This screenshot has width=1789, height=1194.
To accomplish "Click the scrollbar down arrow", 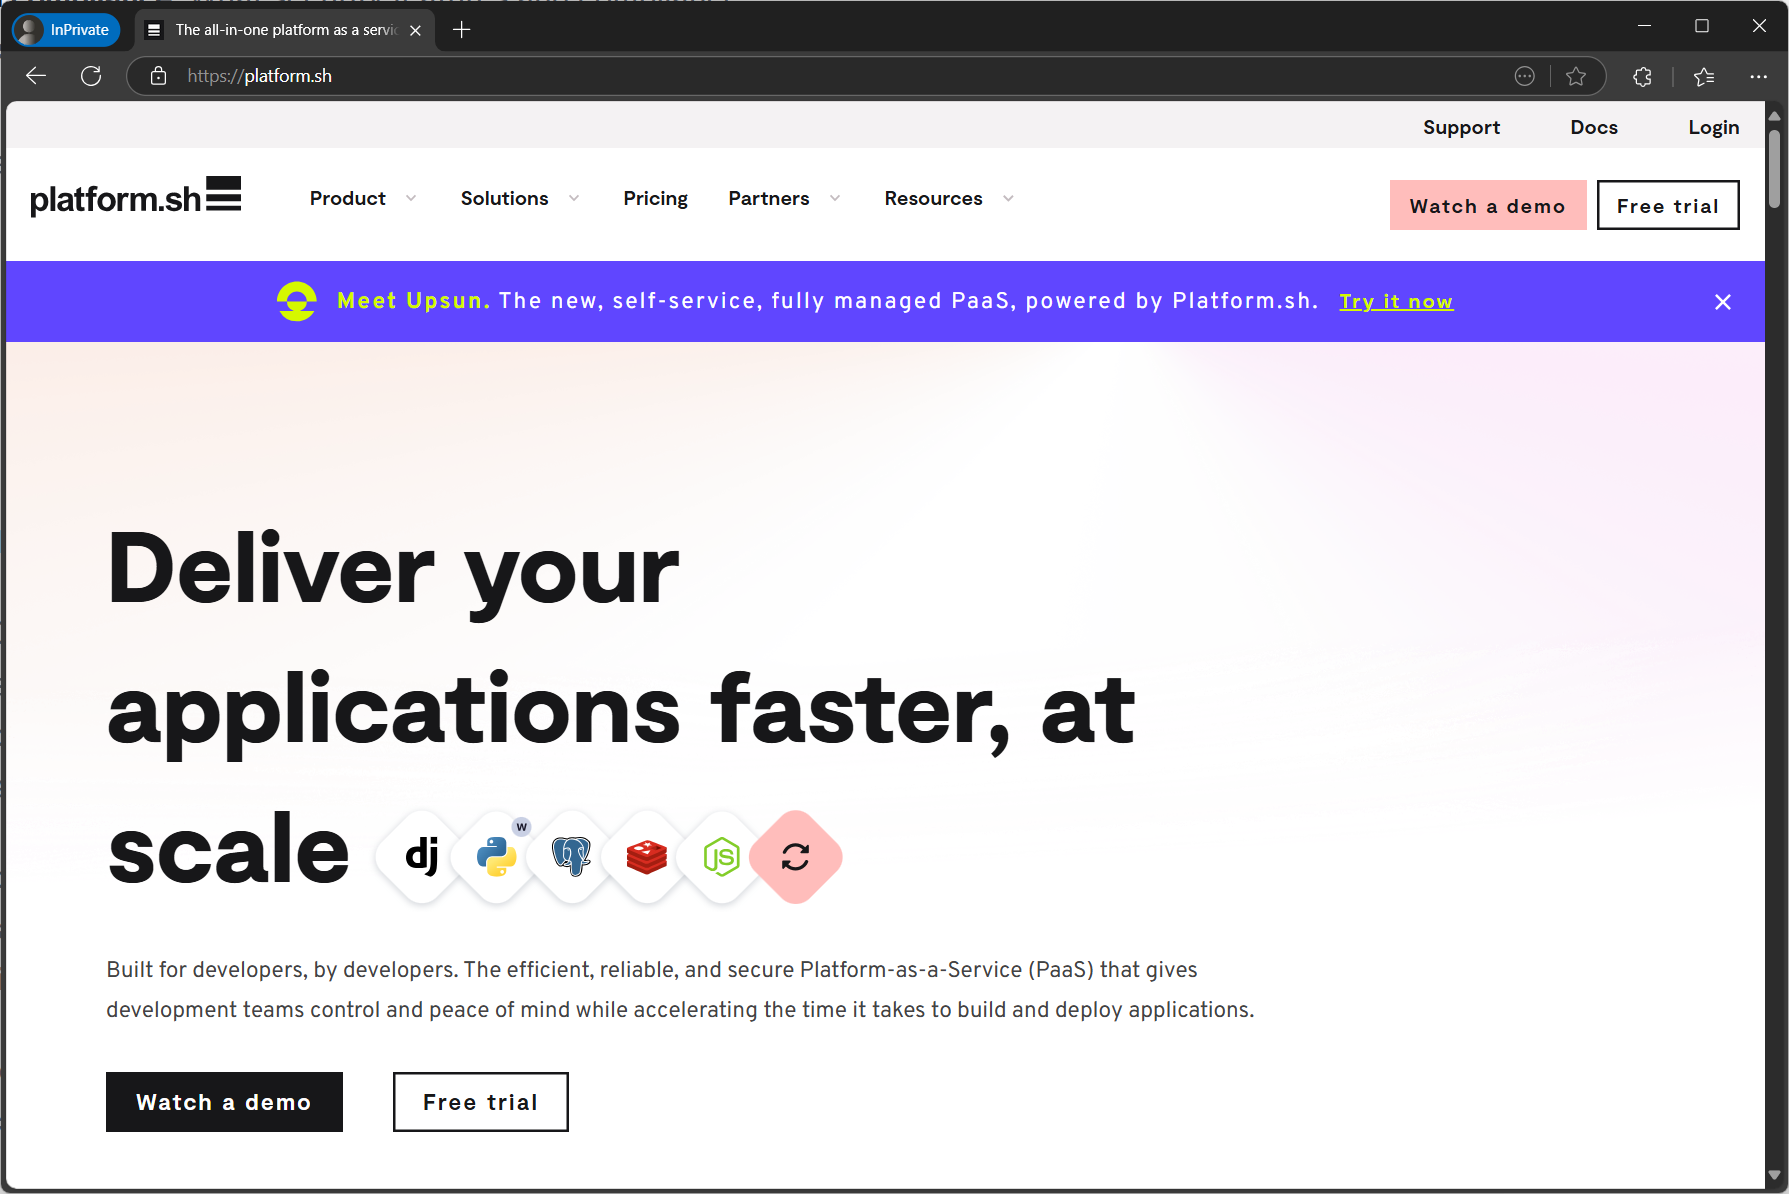I will (x=1775, y=1176).
